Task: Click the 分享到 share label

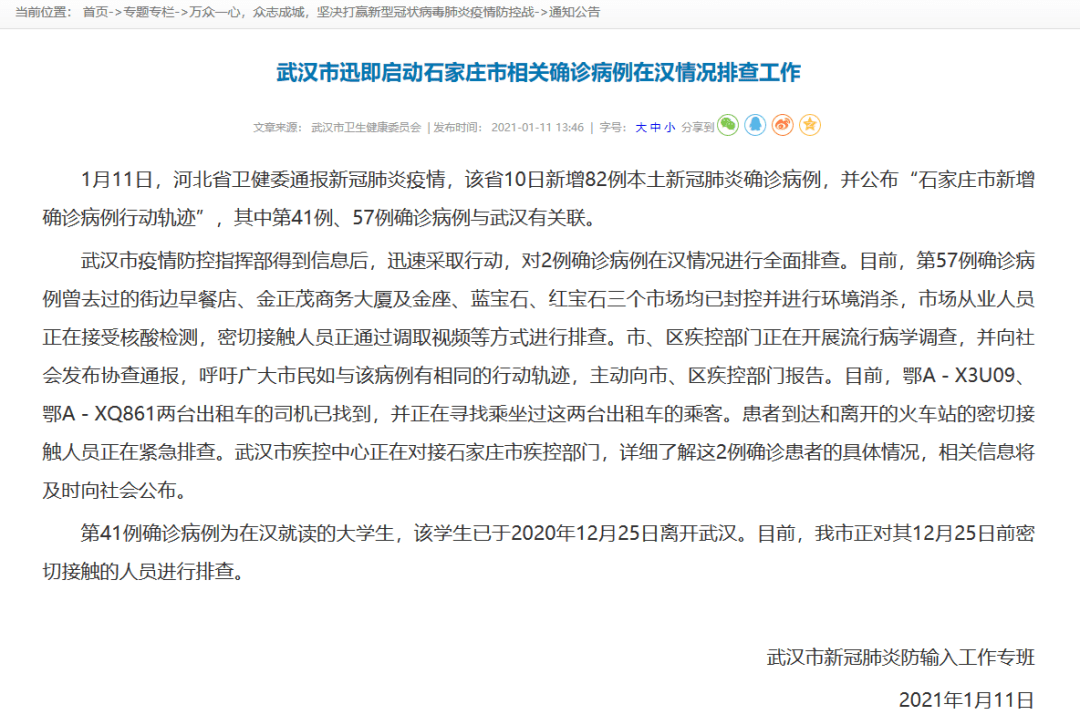Action: pyautogui.click(x=697, y=125)
